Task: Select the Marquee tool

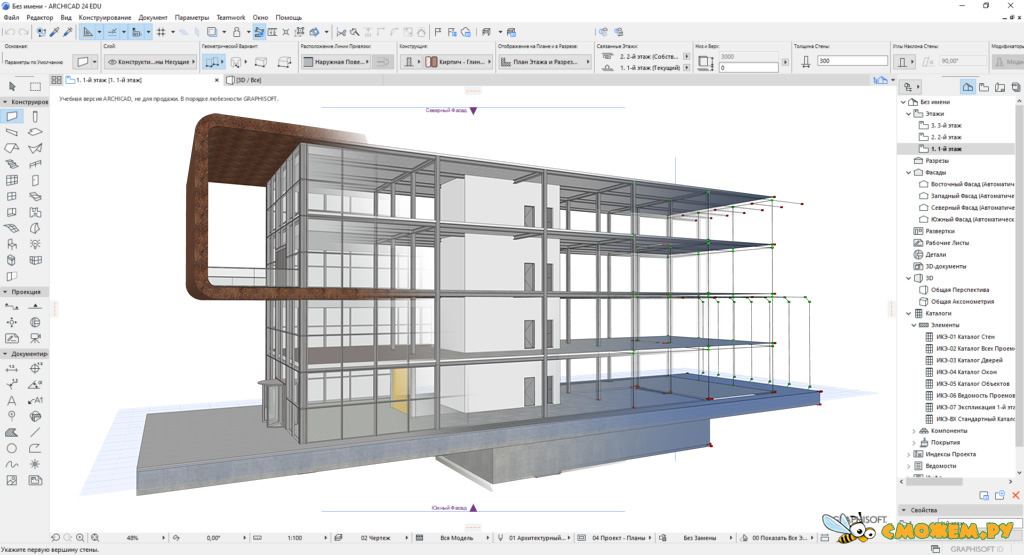Action: [35, 86]
